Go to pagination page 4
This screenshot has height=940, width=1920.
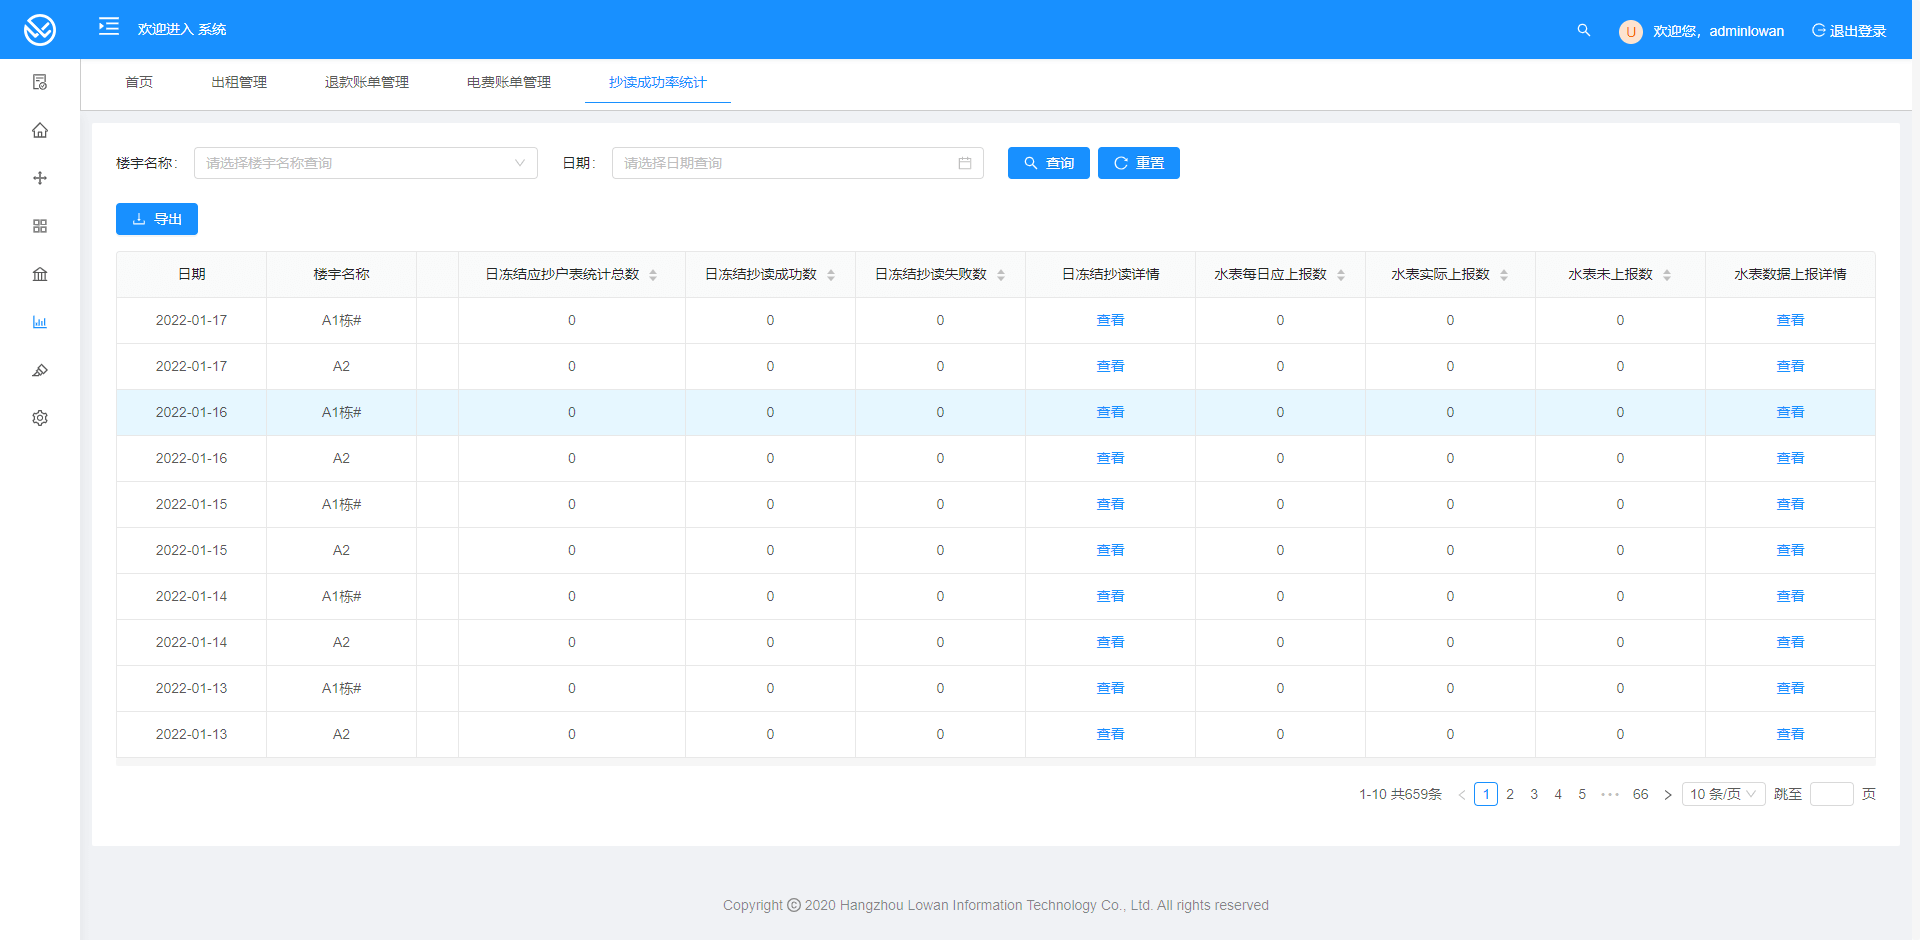coord(1558,794)
